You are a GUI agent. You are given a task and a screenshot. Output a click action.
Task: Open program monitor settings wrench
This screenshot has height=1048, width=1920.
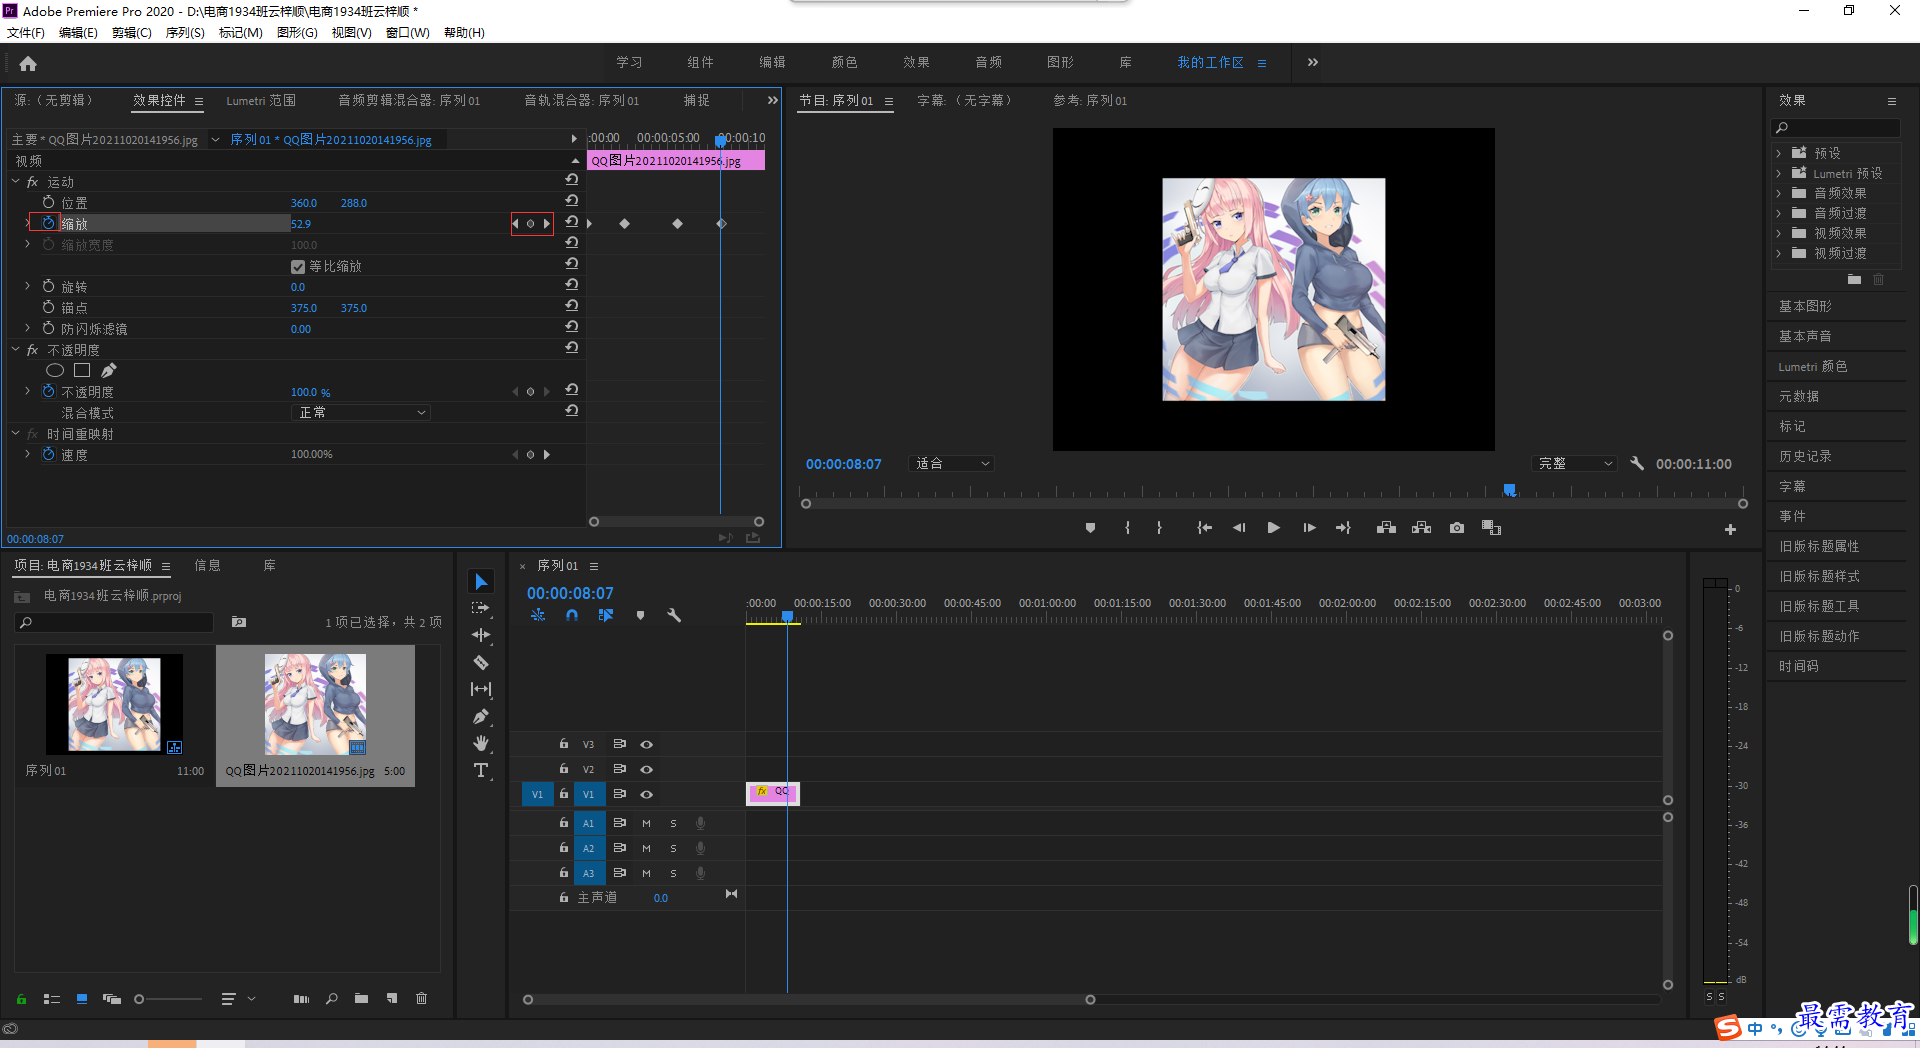click(x=1637, y=463)
